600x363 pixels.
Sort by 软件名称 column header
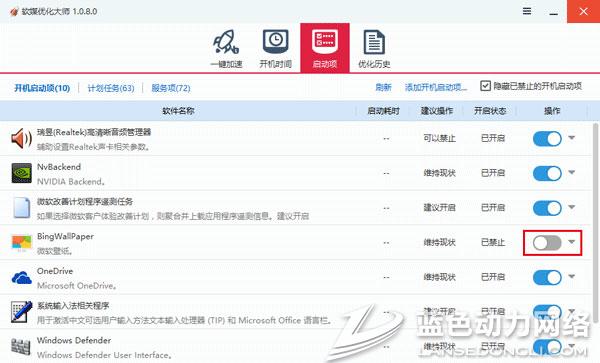point(178,111)
